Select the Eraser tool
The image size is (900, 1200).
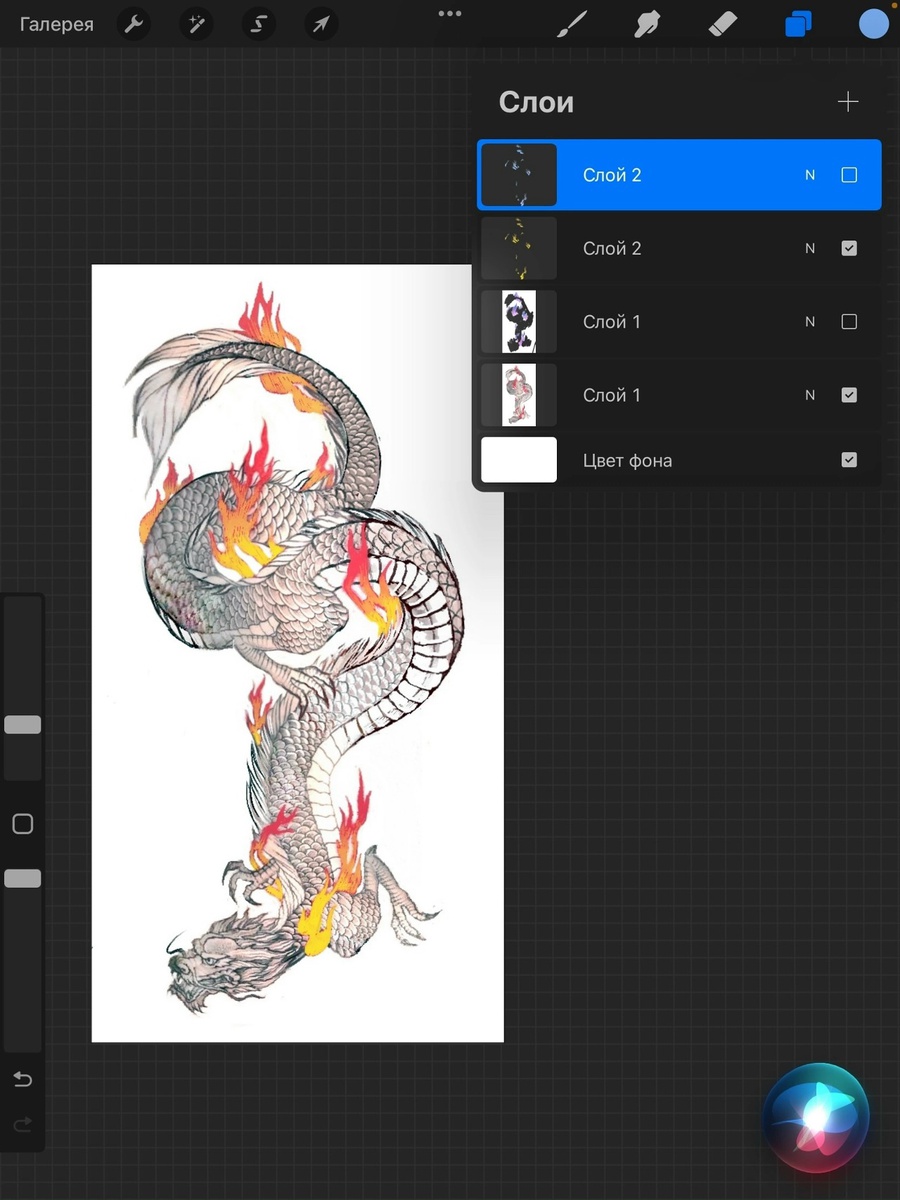tap(722, 24)
